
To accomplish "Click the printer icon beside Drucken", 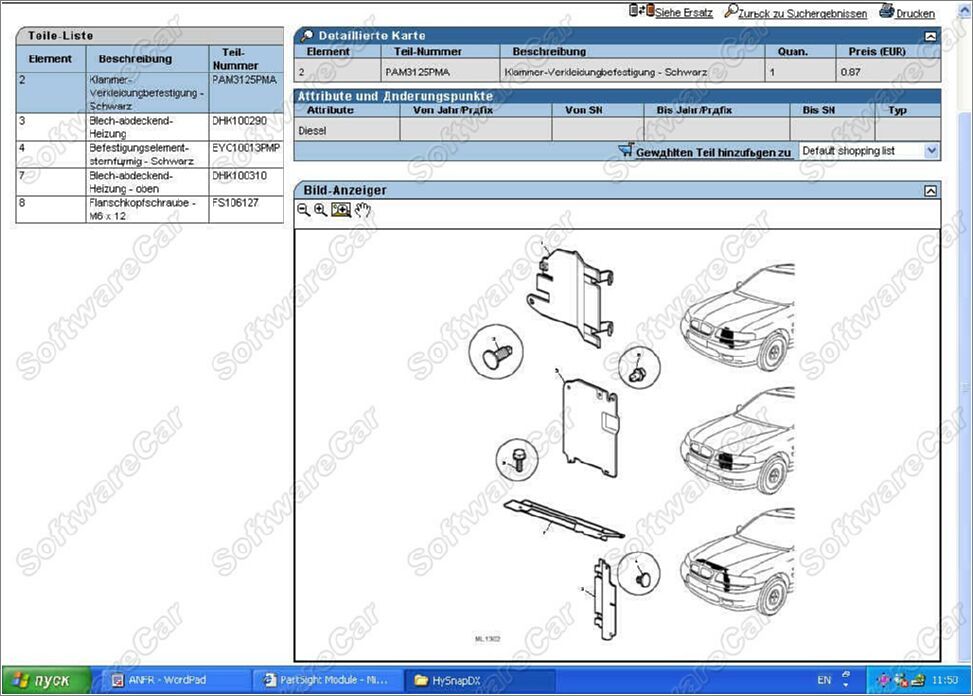I will click(886, 12).
